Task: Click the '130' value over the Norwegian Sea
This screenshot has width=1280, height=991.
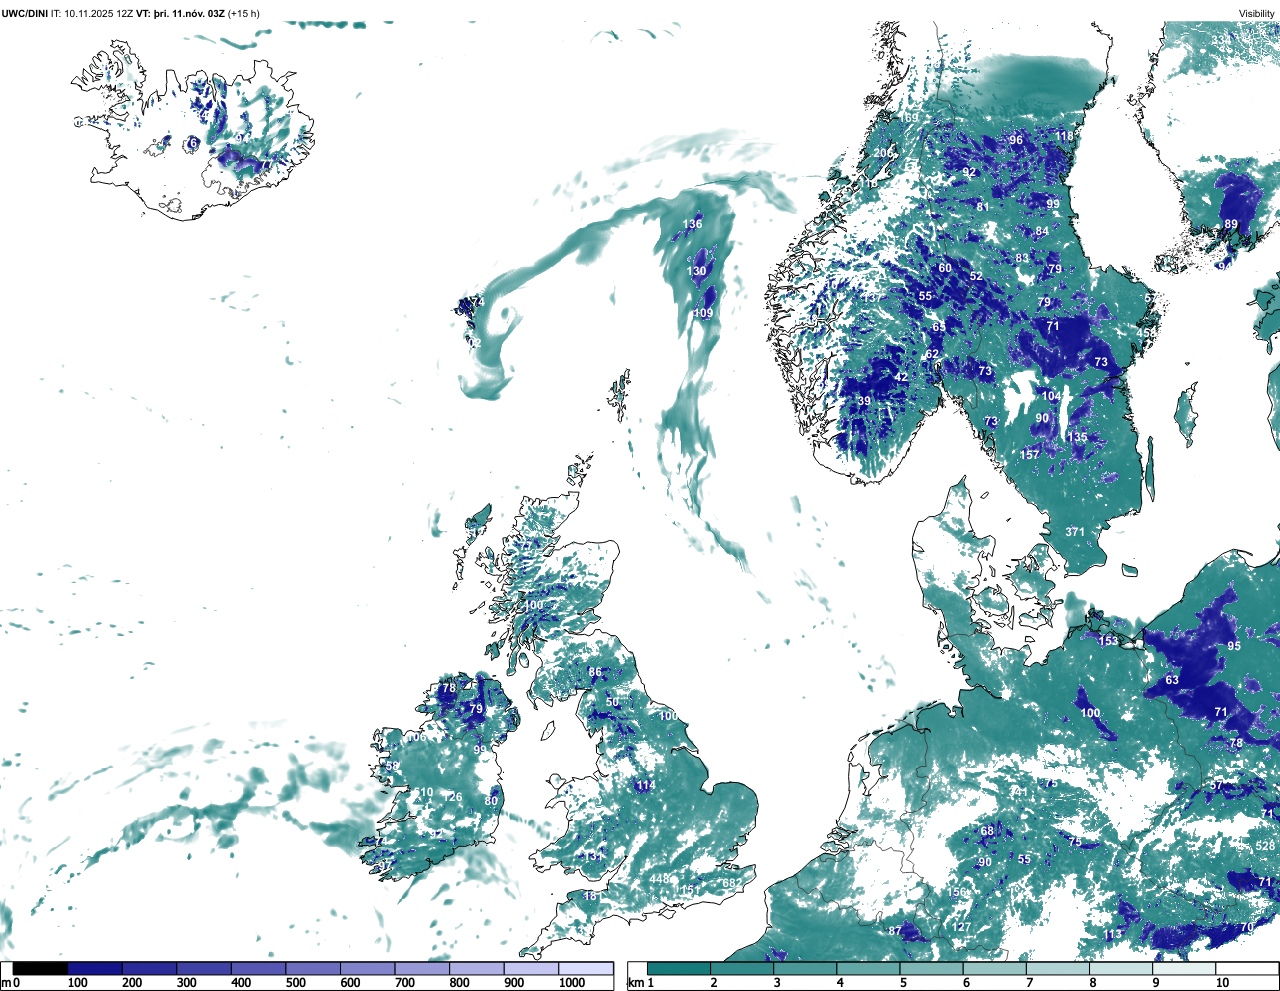Action: 697,271
